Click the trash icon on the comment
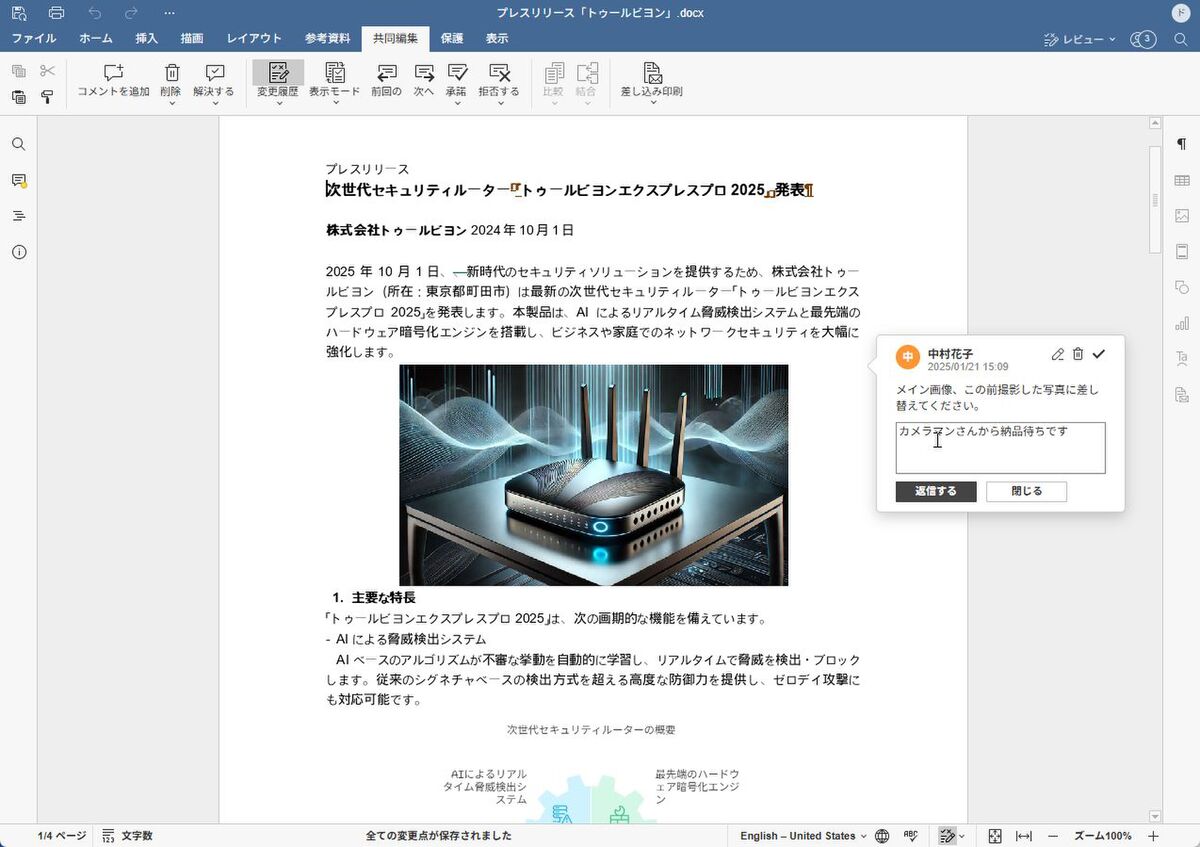This screenshot has width=1200, height=847. tap(1078, 354)
